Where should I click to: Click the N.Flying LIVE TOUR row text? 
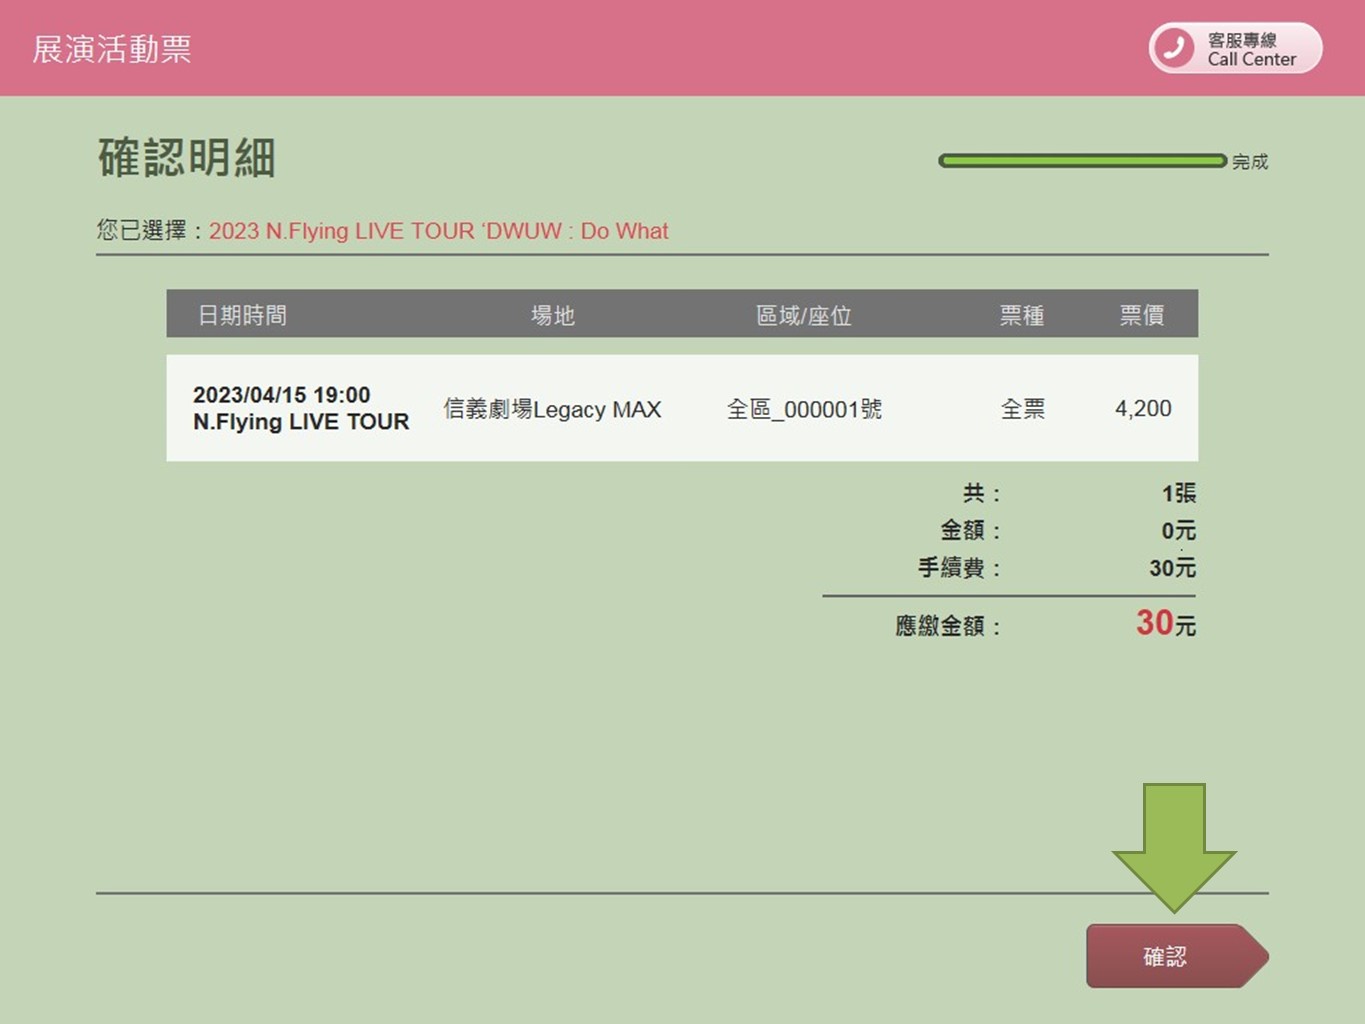coord(301,422)
